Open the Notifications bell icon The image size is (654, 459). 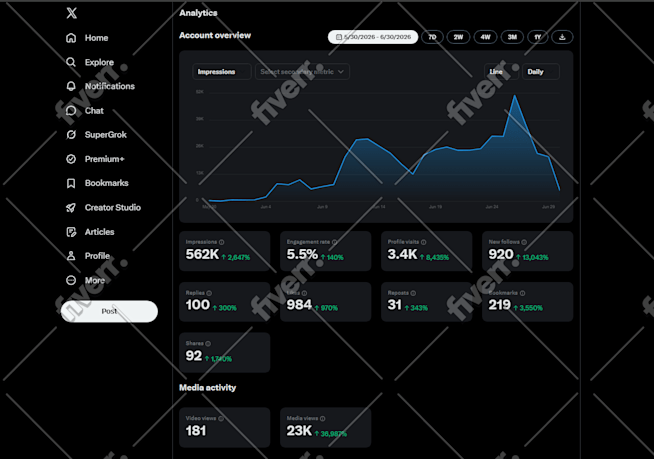click(x=71, y=86)
